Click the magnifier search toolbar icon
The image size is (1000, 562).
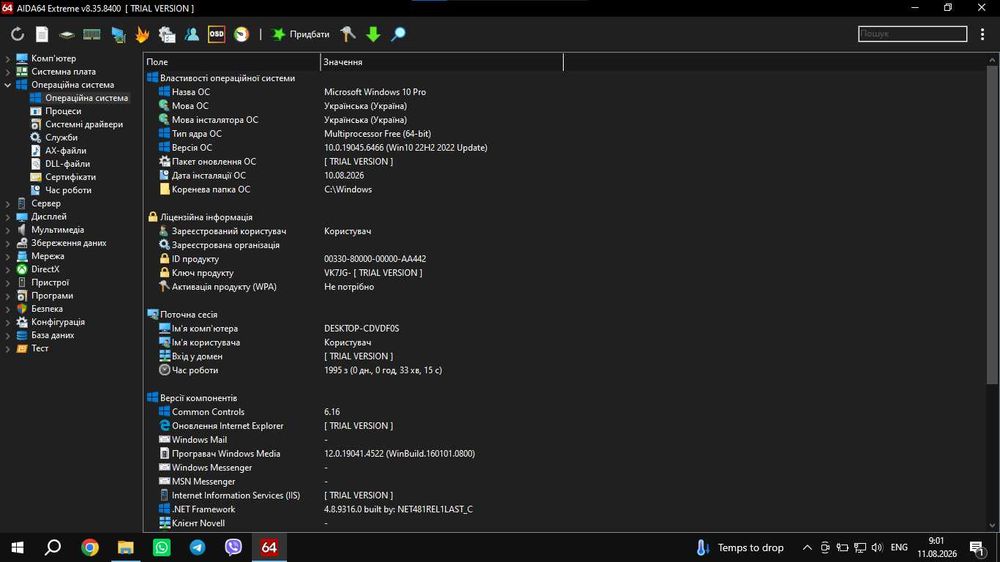point(398,34)
